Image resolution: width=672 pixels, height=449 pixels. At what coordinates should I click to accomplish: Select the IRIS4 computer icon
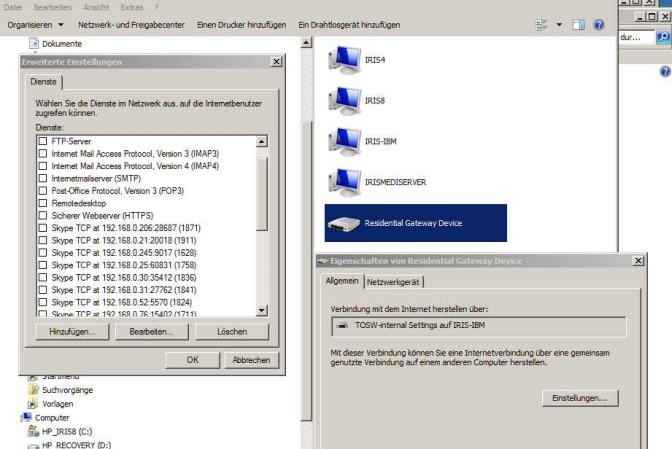[345, 60]
